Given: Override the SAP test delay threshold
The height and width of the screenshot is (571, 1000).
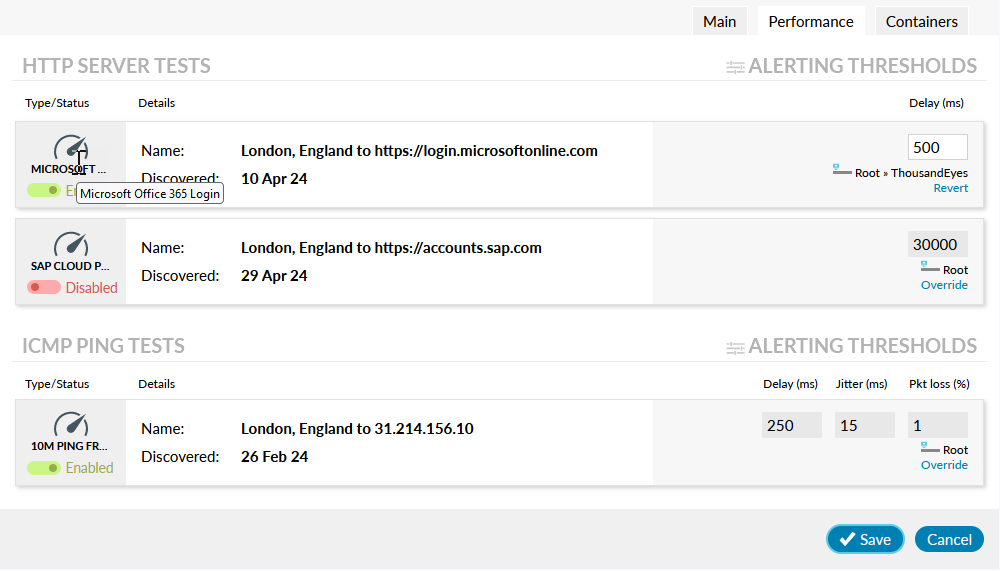Looking at the screenshot, I should 944,285.
